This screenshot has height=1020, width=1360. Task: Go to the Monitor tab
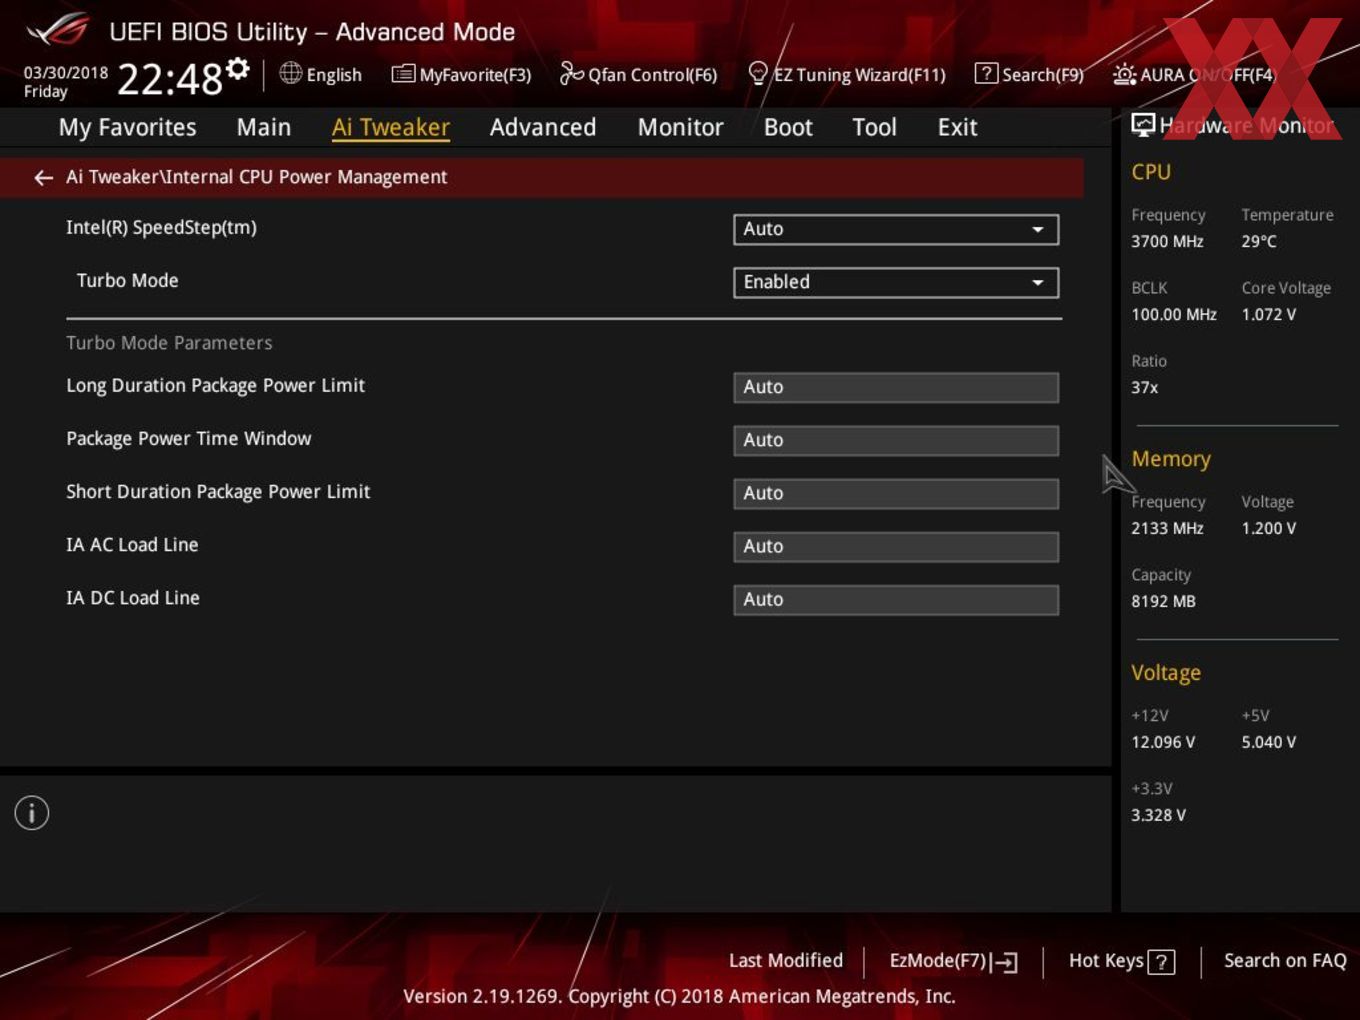coord(681,127)
